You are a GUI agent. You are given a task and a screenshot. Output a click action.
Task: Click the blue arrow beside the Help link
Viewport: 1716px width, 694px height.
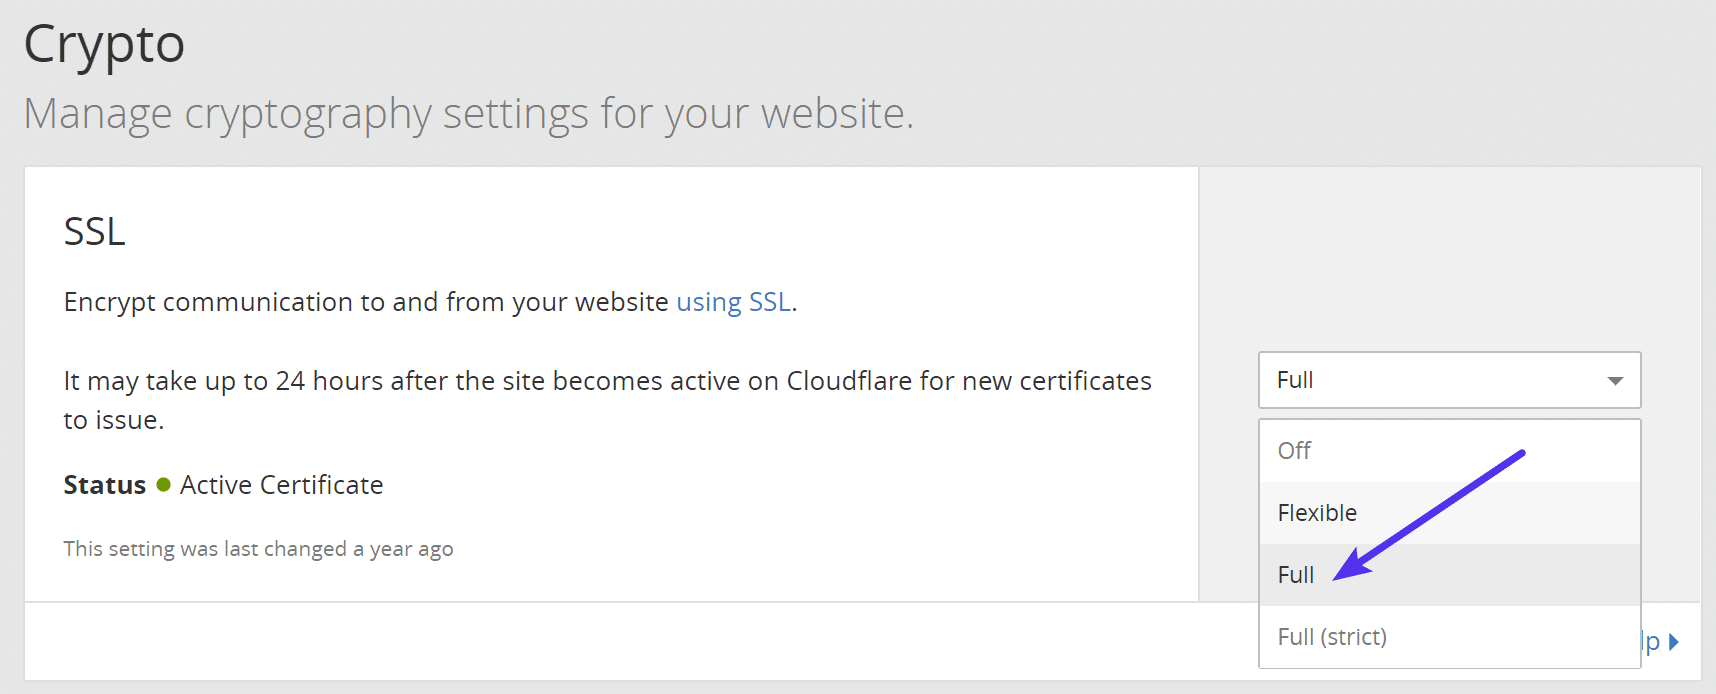pos(1673,641)
